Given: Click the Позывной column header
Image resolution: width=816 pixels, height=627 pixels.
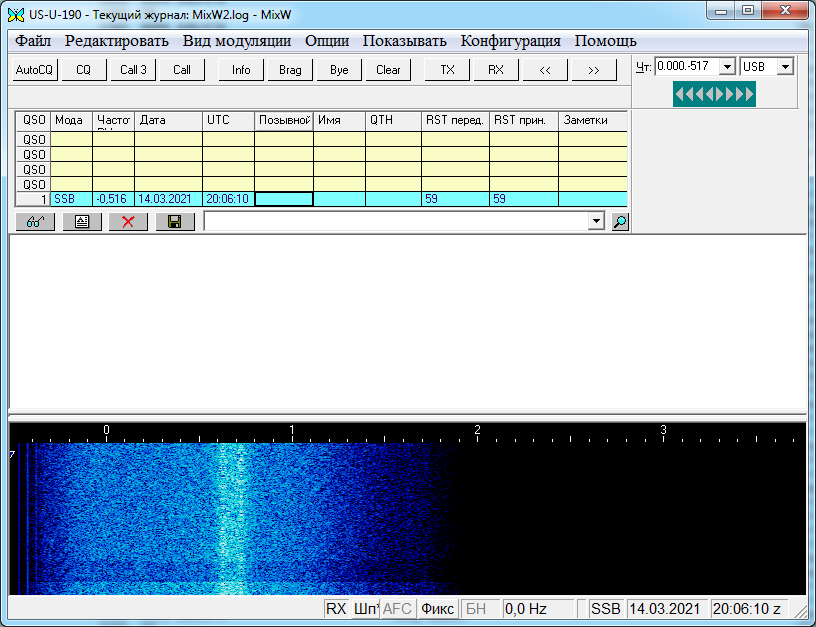Looking at the screenshot, I should [x=284, y=120].
